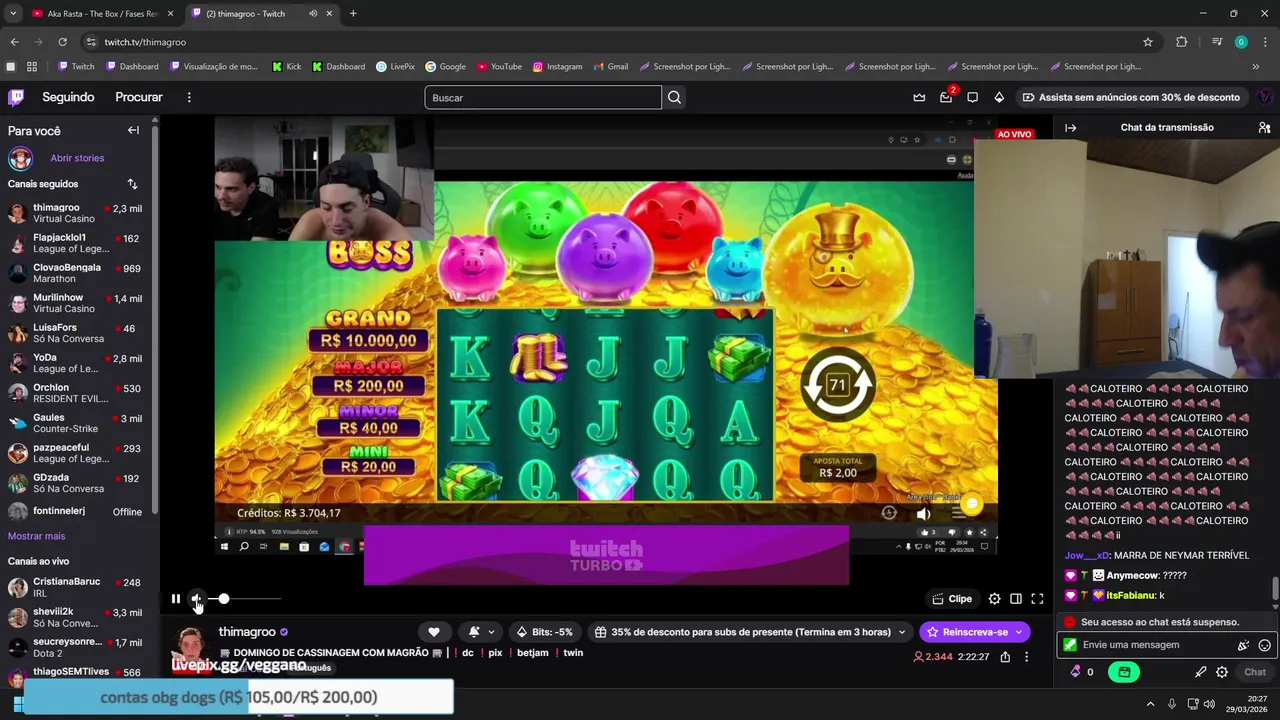Viewport: 1280px width, 720px height.
Task: Toggle theater mode on the player
Action: 1016,599
